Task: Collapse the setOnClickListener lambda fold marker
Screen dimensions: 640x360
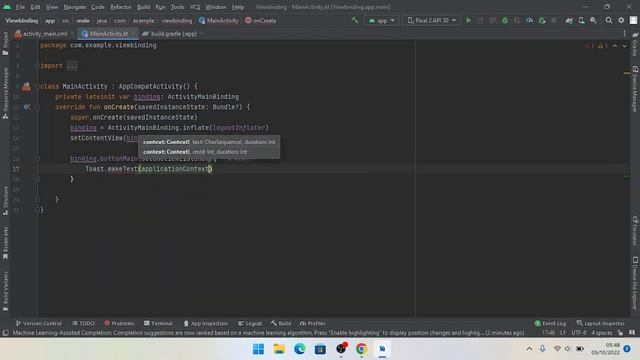Action: (x=37, y=158)
